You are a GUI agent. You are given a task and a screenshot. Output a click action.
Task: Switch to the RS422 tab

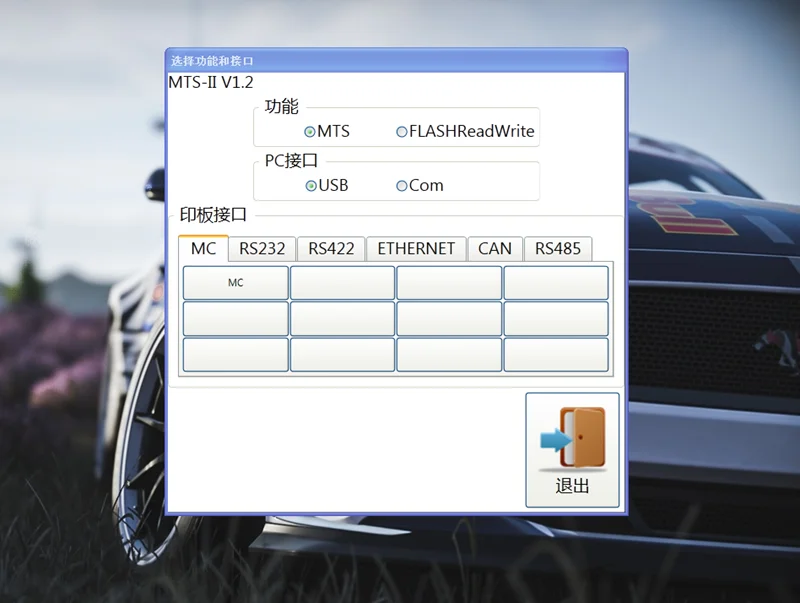pyautogui.click(x=331, y=249)
